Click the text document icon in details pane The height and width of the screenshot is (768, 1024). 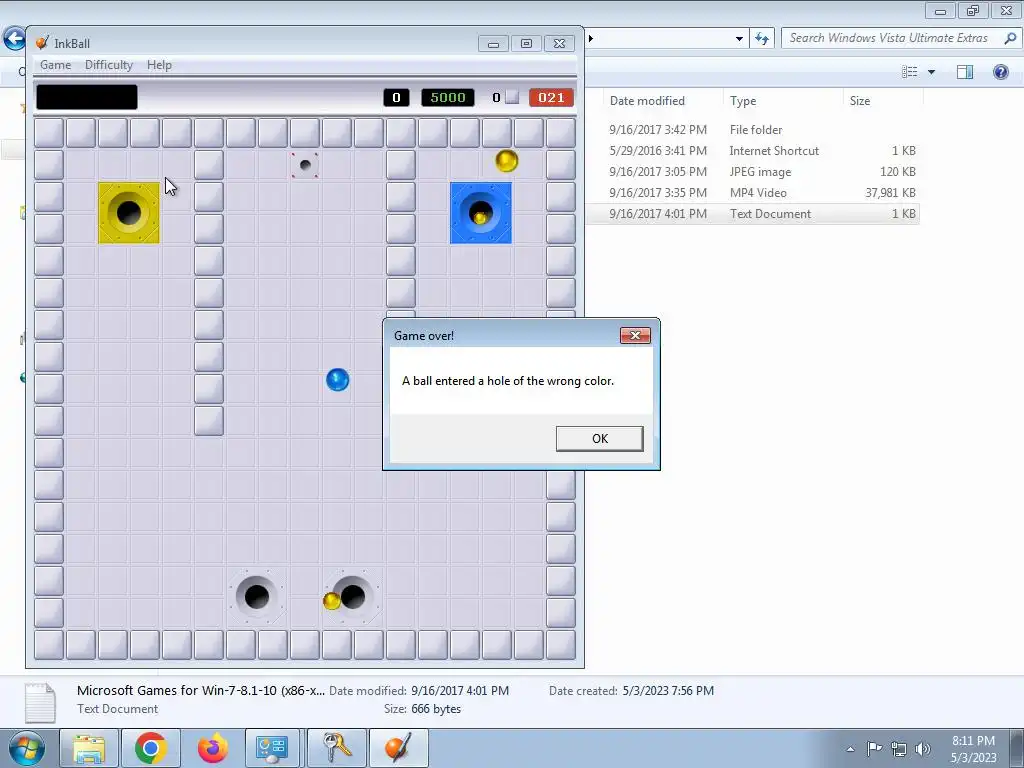coord(40,703)
